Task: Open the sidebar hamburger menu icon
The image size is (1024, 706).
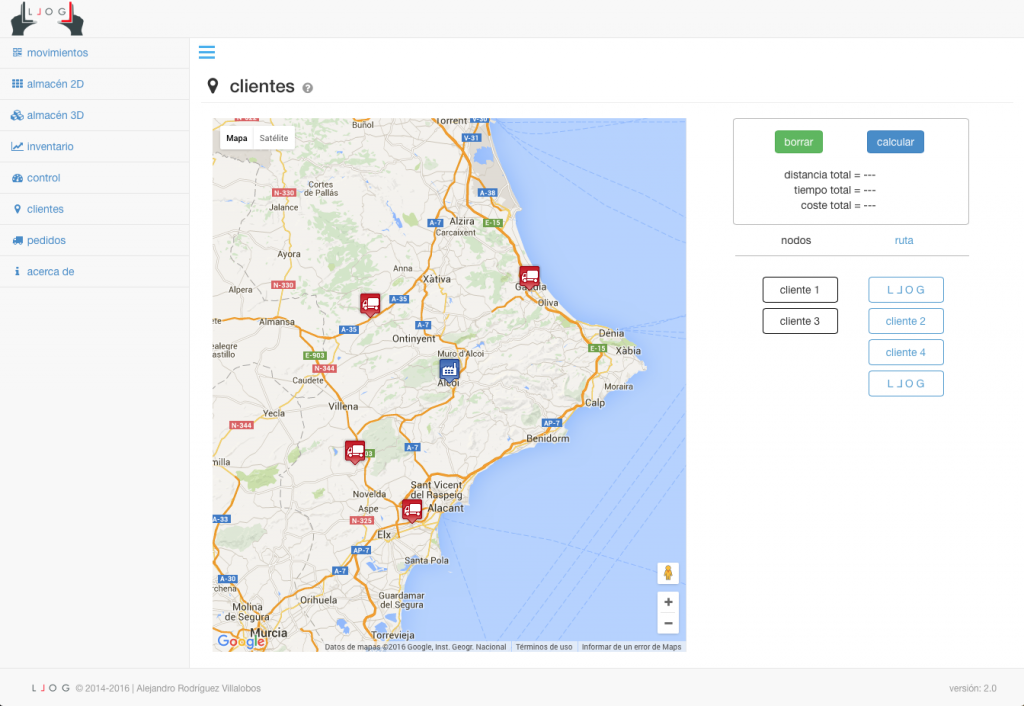Action: 208,52
